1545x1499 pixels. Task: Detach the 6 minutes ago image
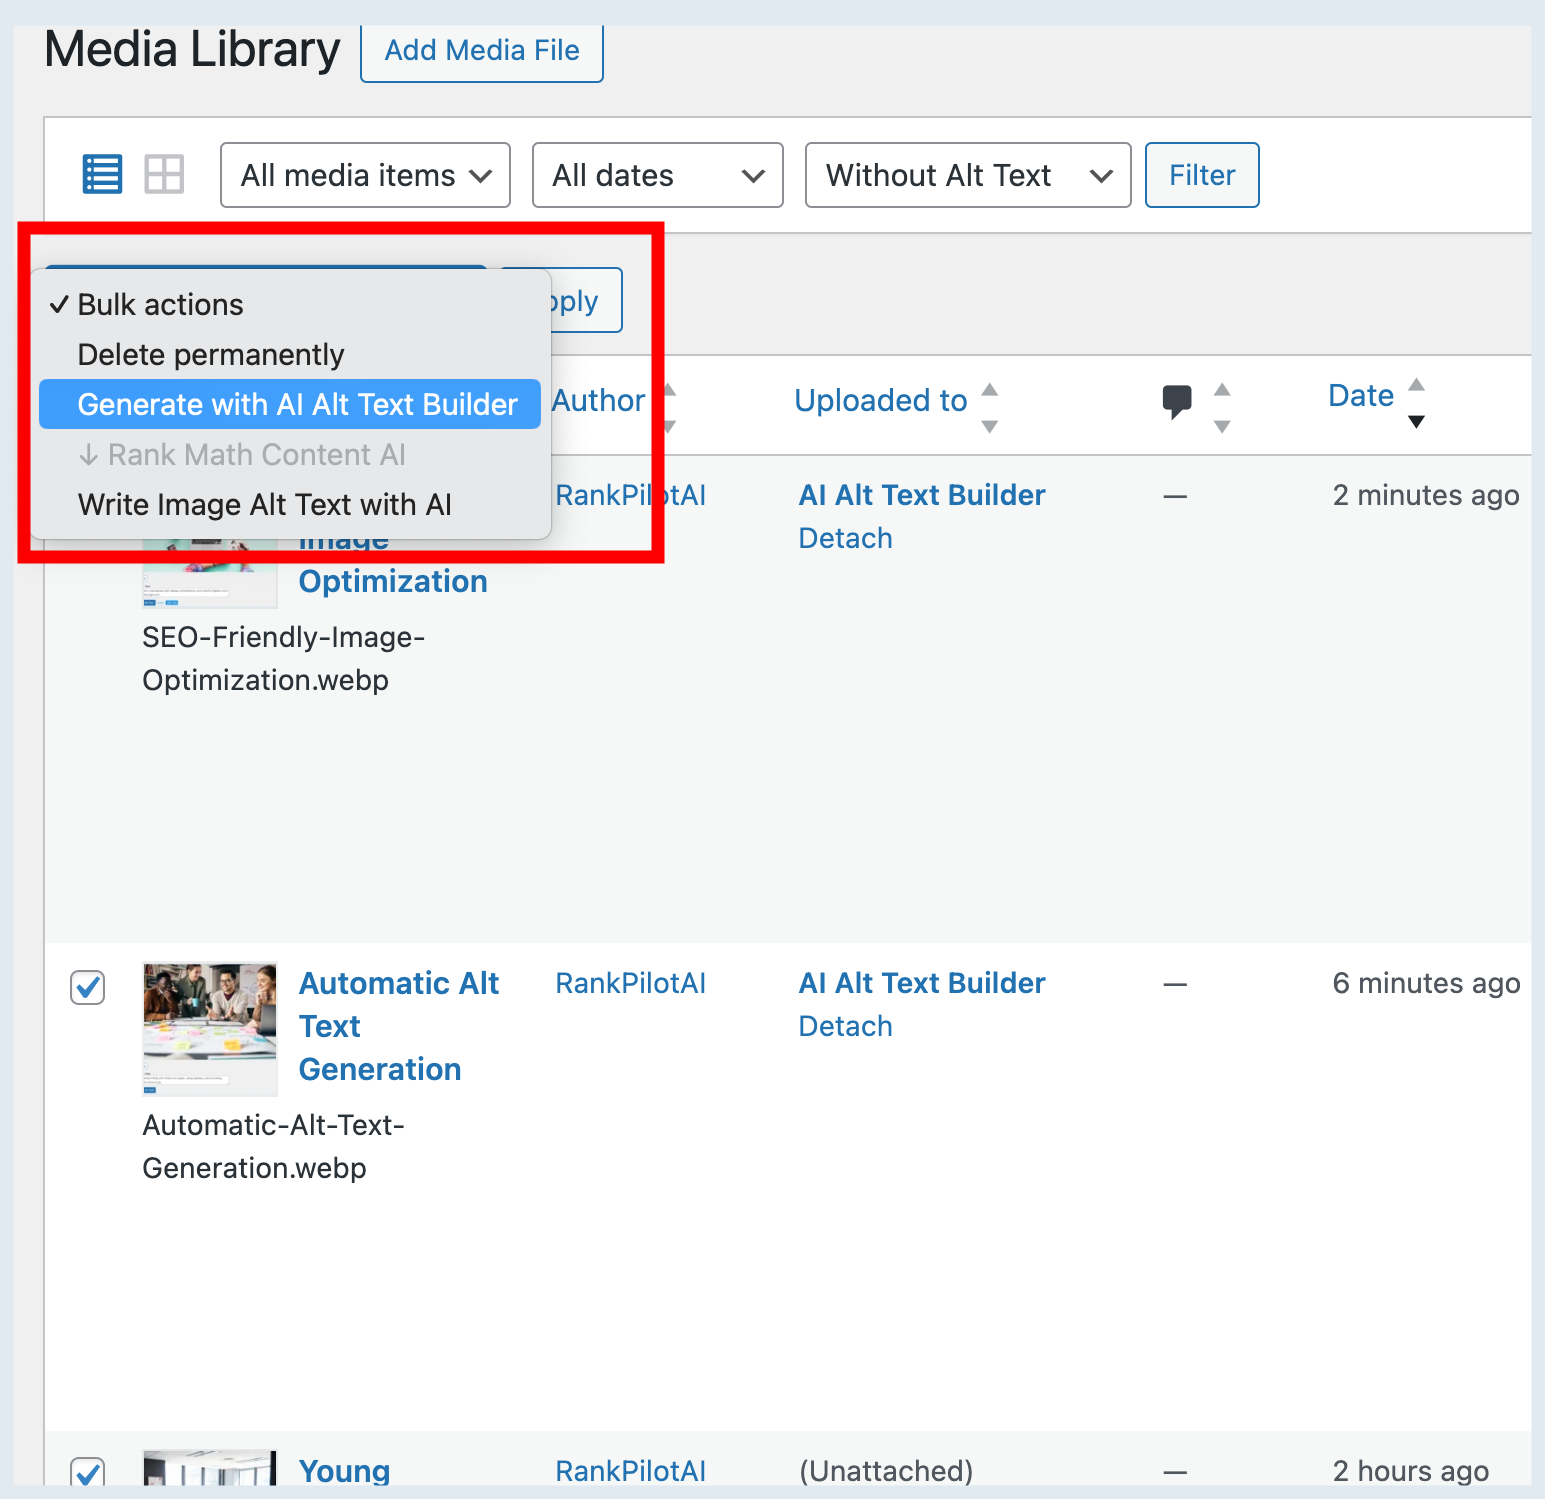click(845, 1026)
